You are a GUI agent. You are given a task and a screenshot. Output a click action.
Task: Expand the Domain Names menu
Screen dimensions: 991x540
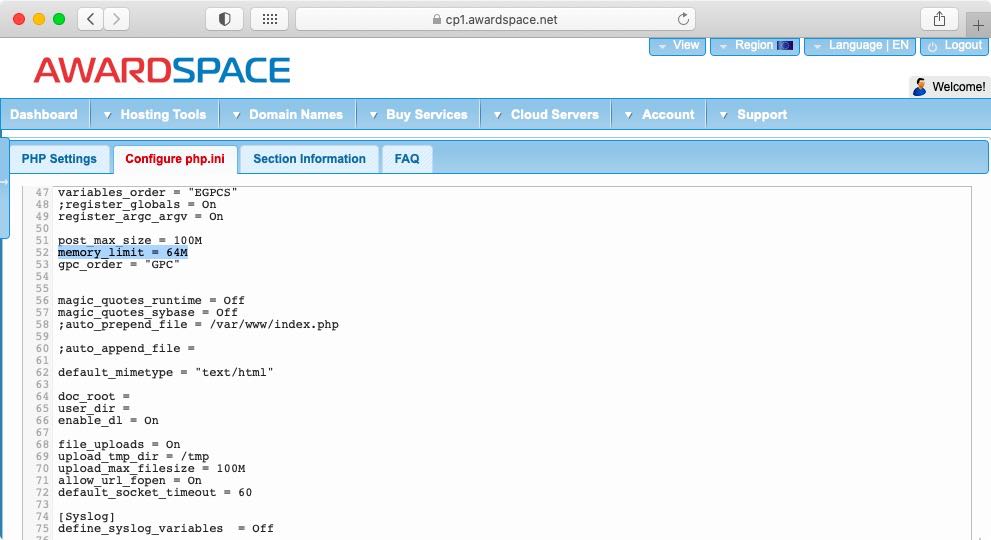click(288, 114)
